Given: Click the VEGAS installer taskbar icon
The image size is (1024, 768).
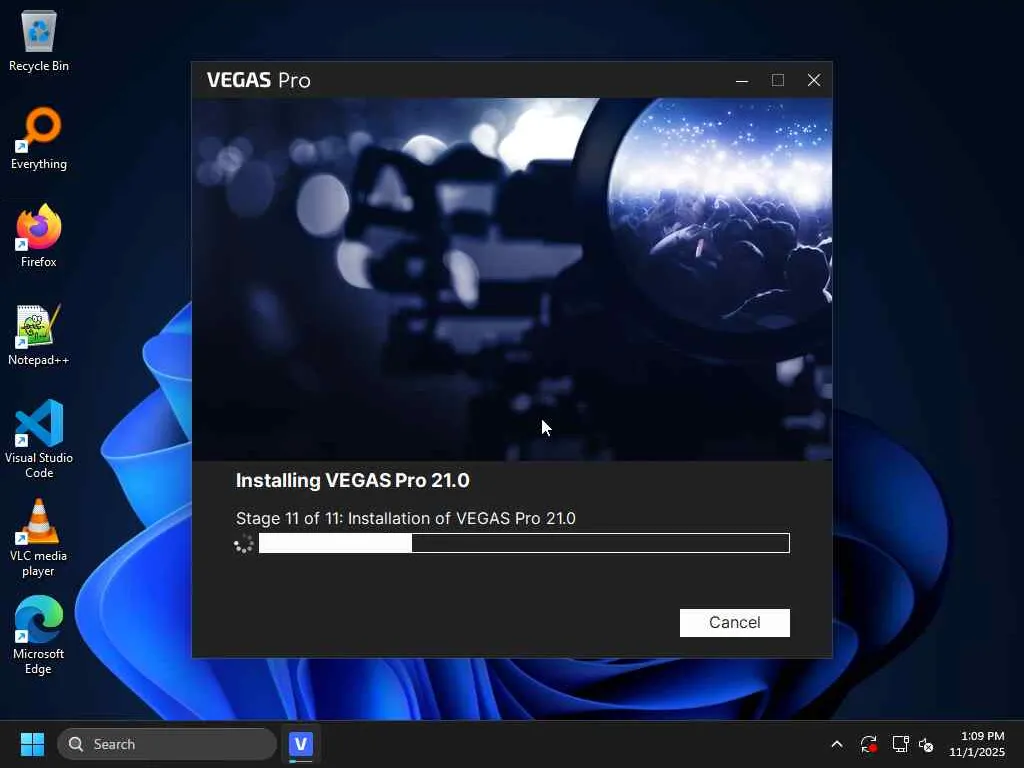Looking at the screenshot, I should [300, 744].
